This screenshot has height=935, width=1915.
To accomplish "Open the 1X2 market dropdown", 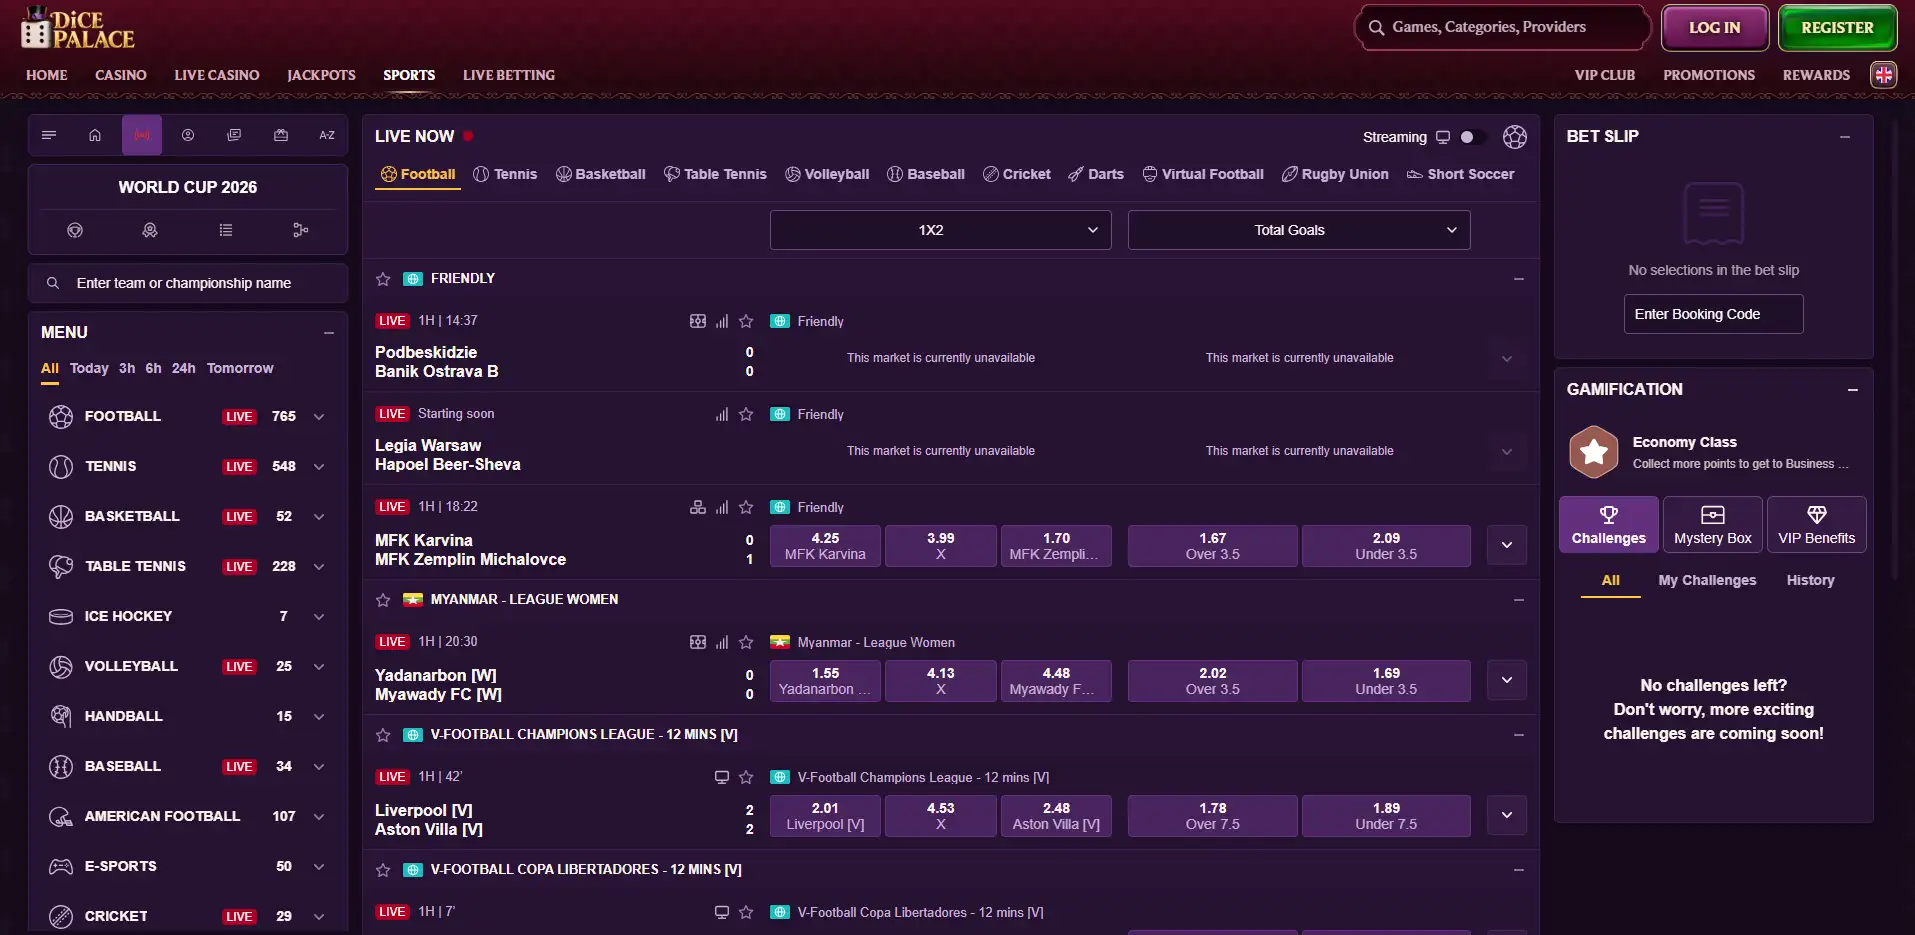I will (x=941, y=230).
